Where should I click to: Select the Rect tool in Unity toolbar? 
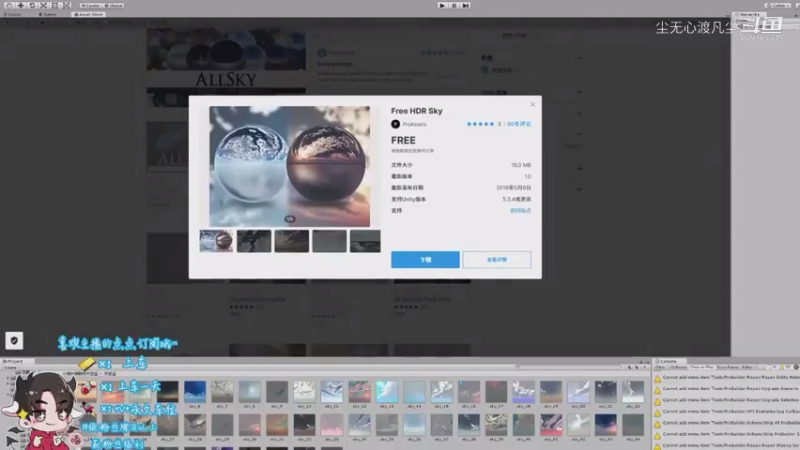click(55, 5)
